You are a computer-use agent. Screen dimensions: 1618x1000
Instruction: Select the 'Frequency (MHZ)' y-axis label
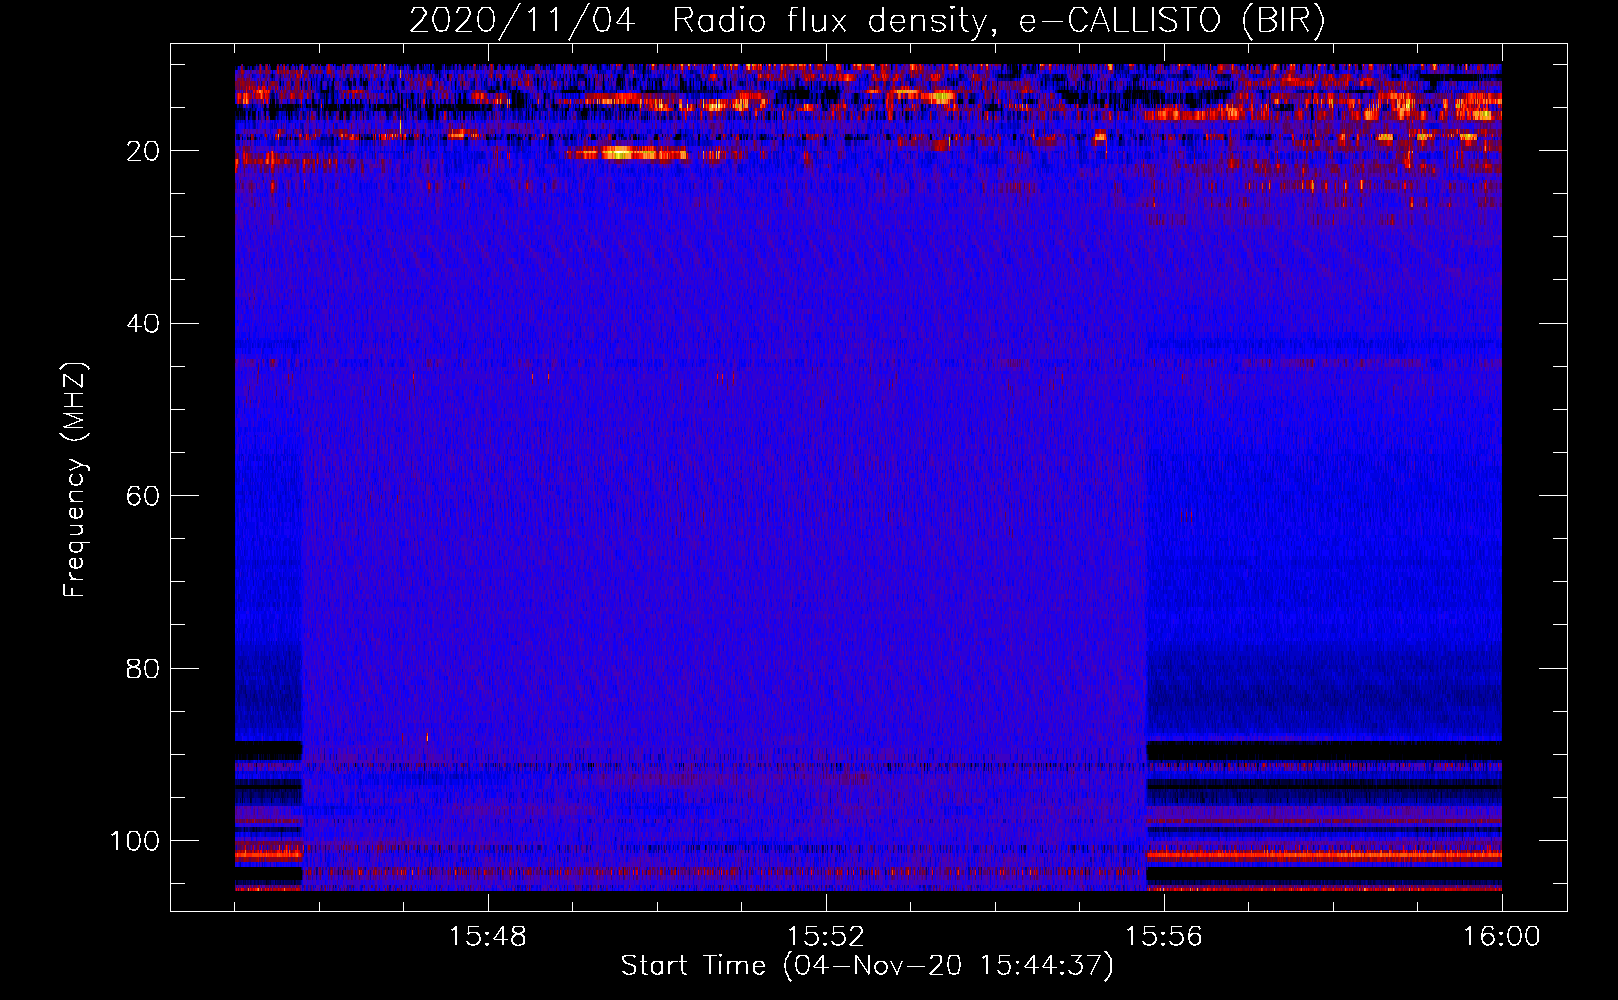pos(75,479)
